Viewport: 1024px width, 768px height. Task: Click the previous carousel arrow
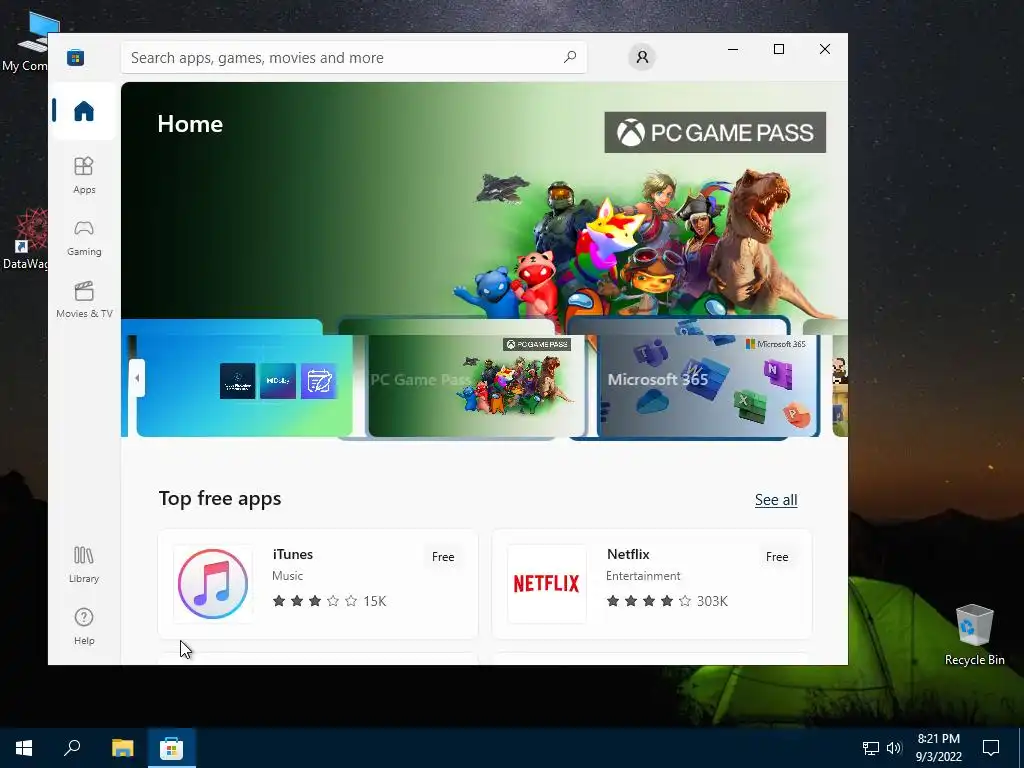click(x=136, y=378)
